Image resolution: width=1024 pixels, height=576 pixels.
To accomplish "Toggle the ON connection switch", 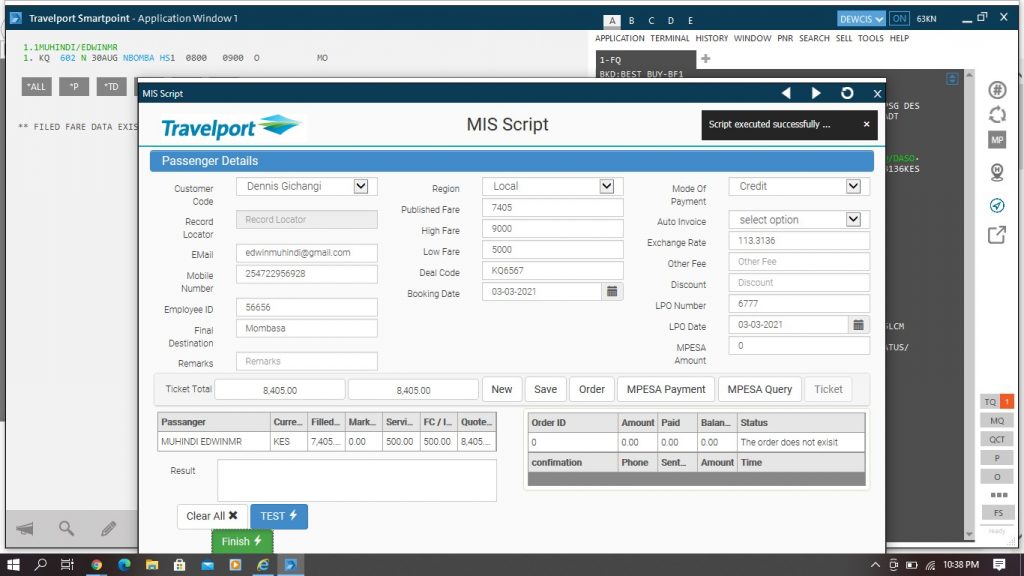I will tap(899, 19).
